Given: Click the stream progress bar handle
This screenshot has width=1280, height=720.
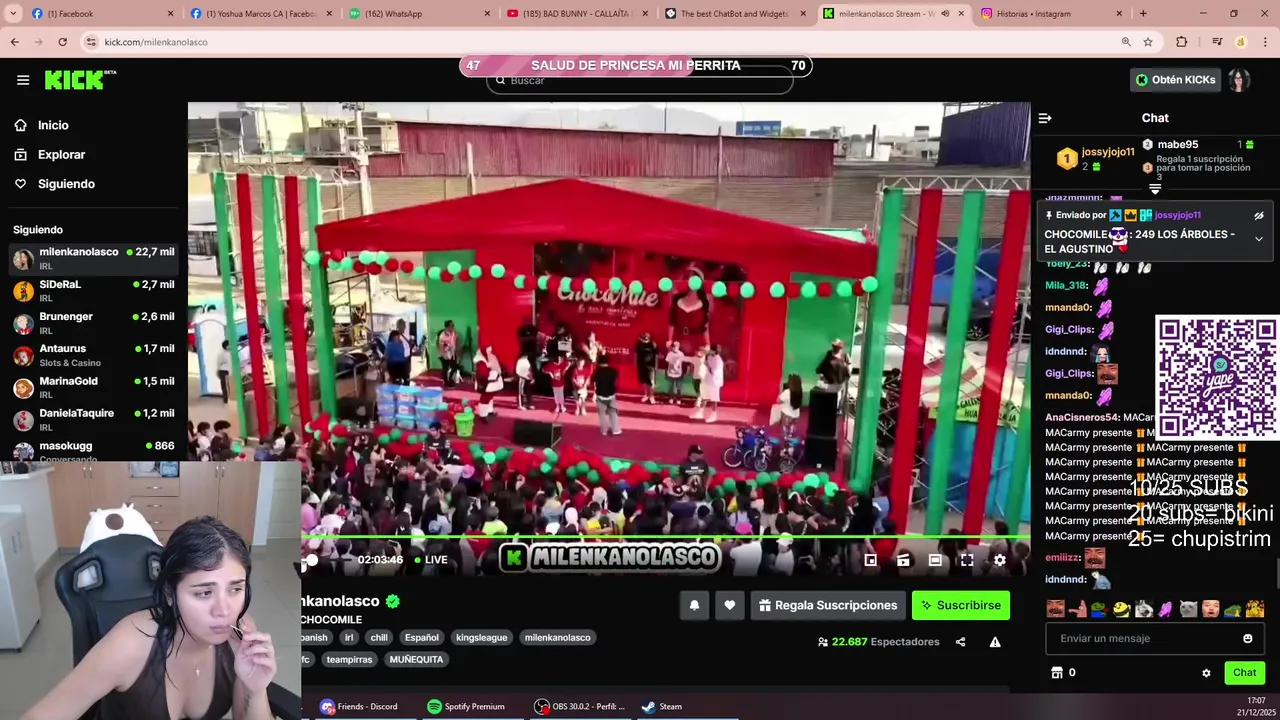Looking at the screenshot, I should [311, 560].
